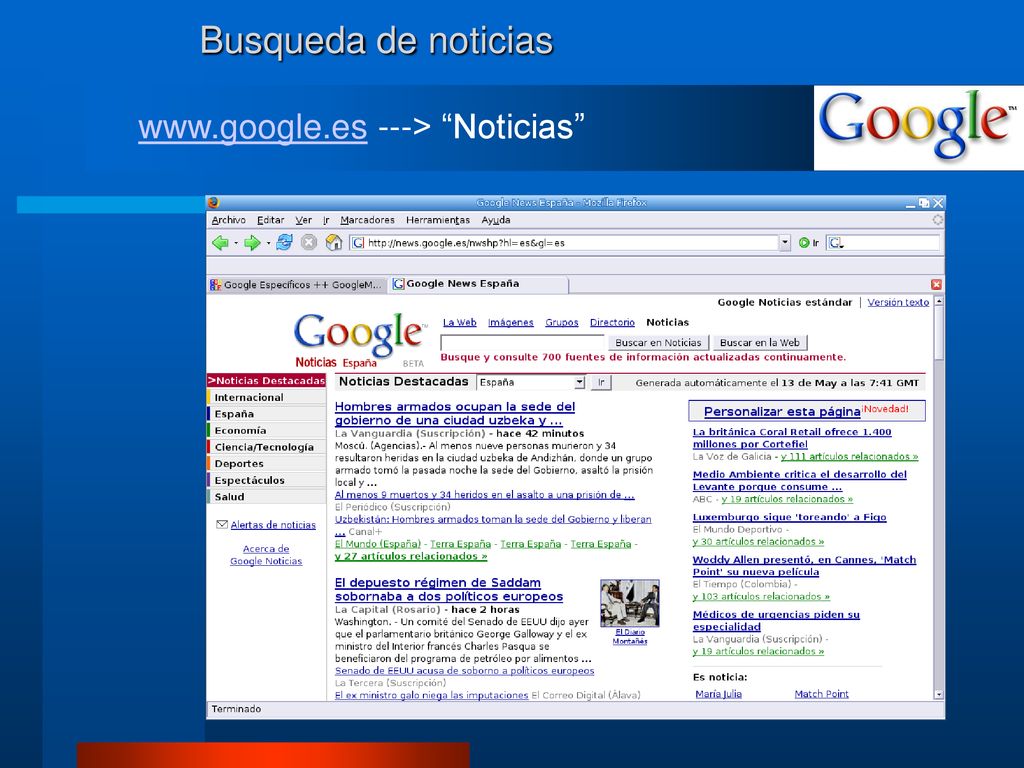This screenshot has height=768, width=1024.
Task: Open the Directorio link
Action: click(x=612, y=323)
